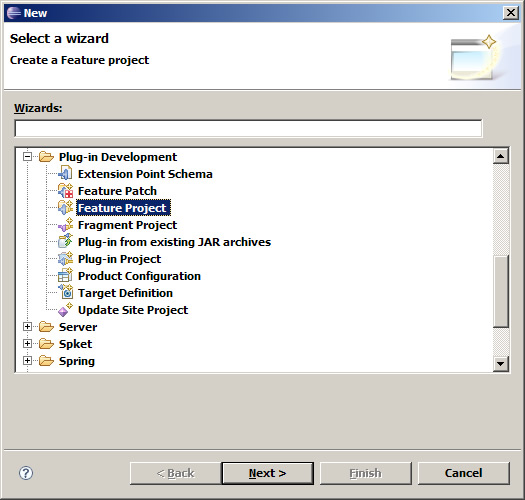
Task: Cancel the New wizard dialog
Action: coord(464,473)
